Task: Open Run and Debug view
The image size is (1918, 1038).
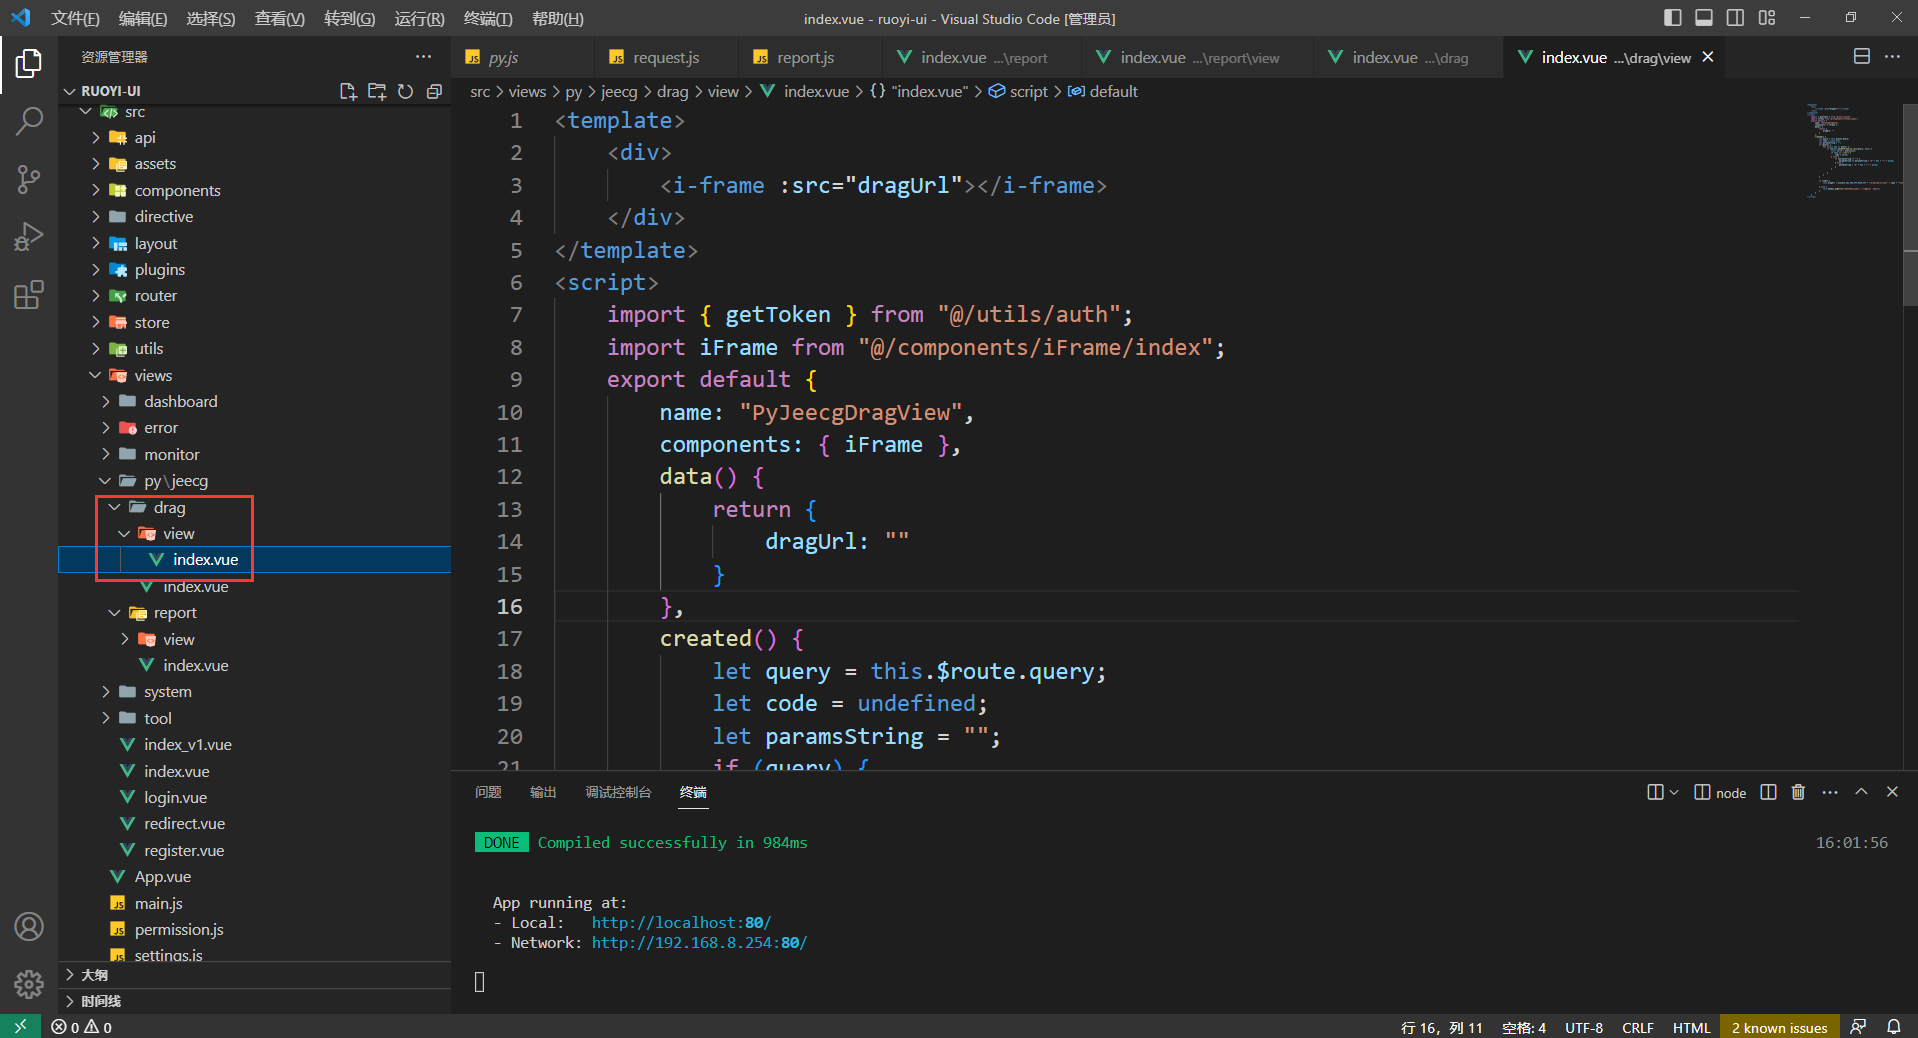Action: tap(28, 237)
